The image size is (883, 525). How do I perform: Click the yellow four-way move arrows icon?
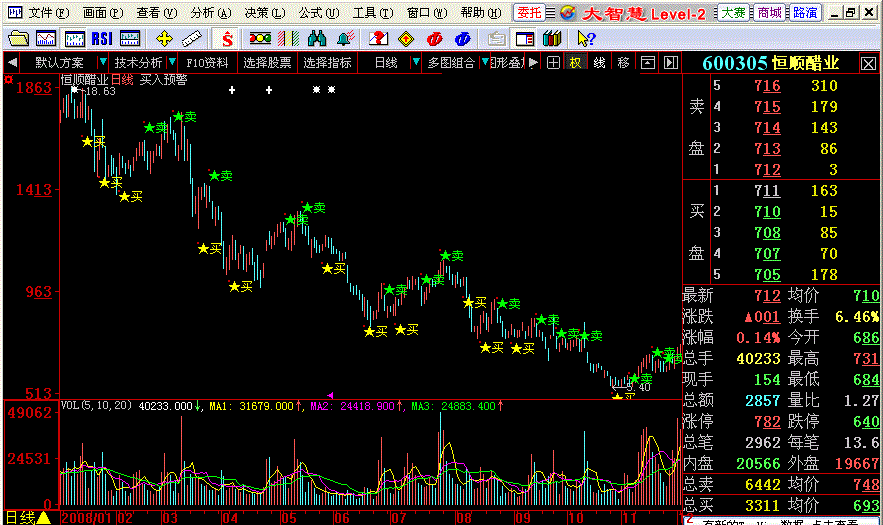[x=164, y=38]
